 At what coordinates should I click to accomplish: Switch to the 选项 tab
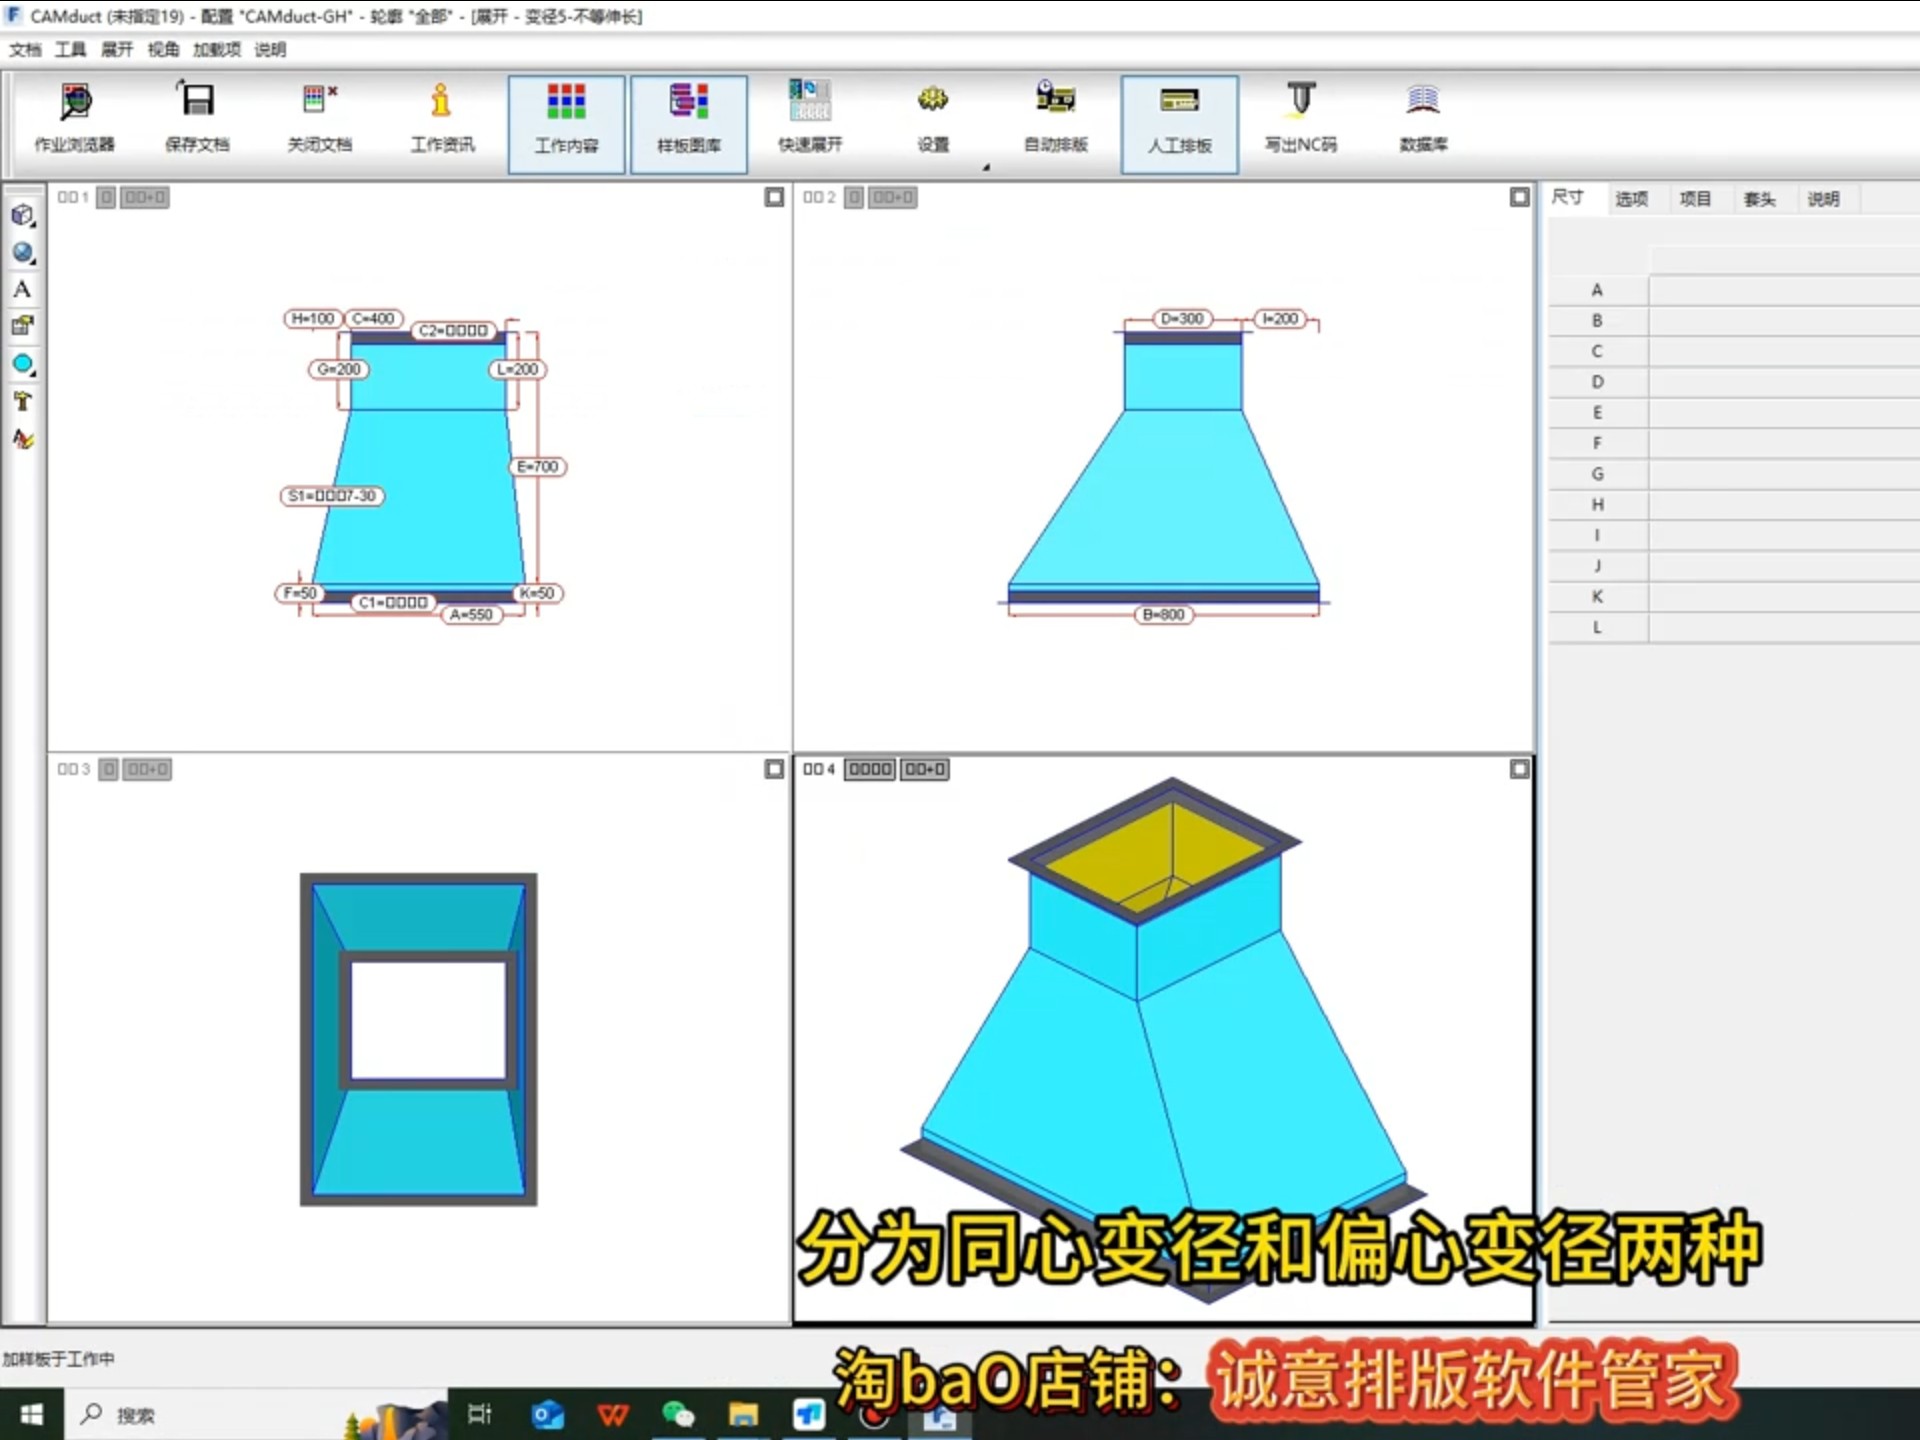tap(1631, 199)
